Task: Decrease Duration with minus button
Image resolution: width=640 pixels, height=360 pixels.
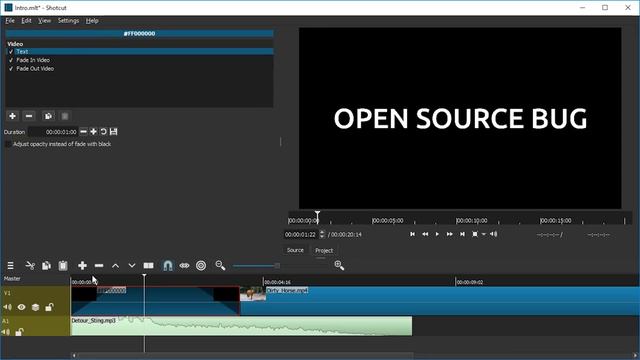Action: click(83, 131)
